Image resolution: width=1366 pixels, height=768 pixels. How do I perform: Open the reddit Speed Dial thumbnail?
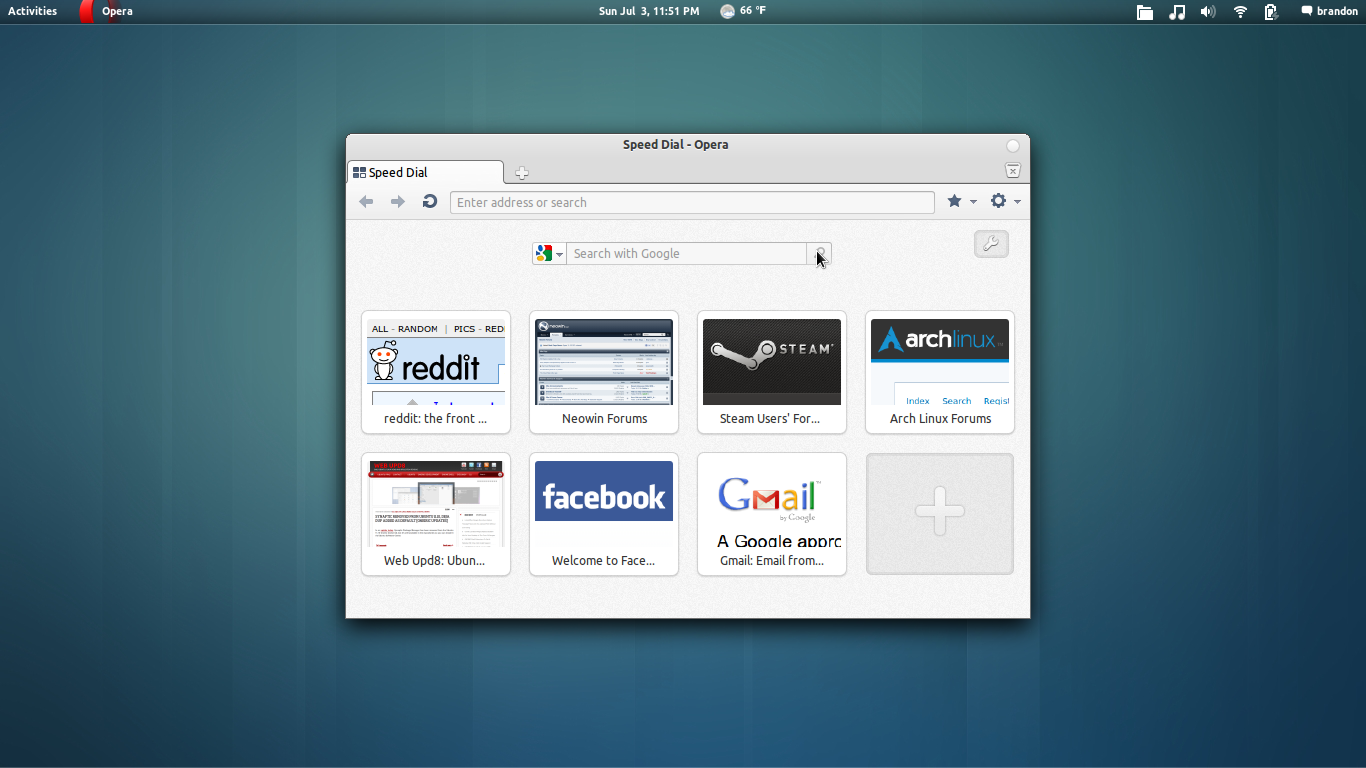tap(436, 362)
